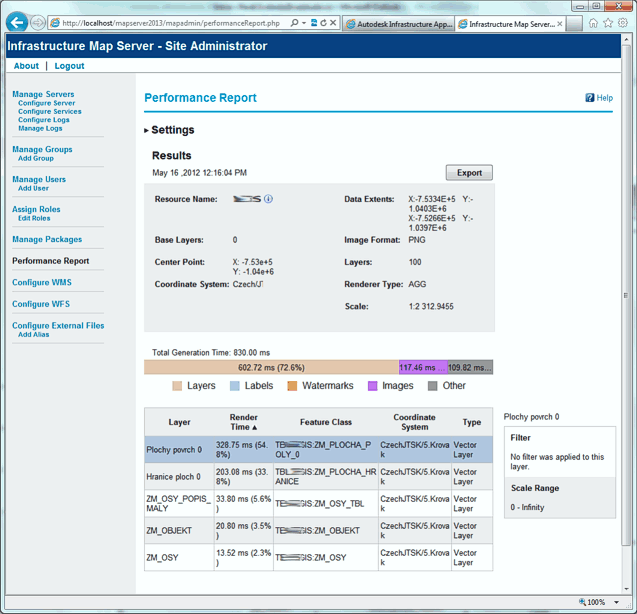Sort by the Layer column header

tap(180, 422)
